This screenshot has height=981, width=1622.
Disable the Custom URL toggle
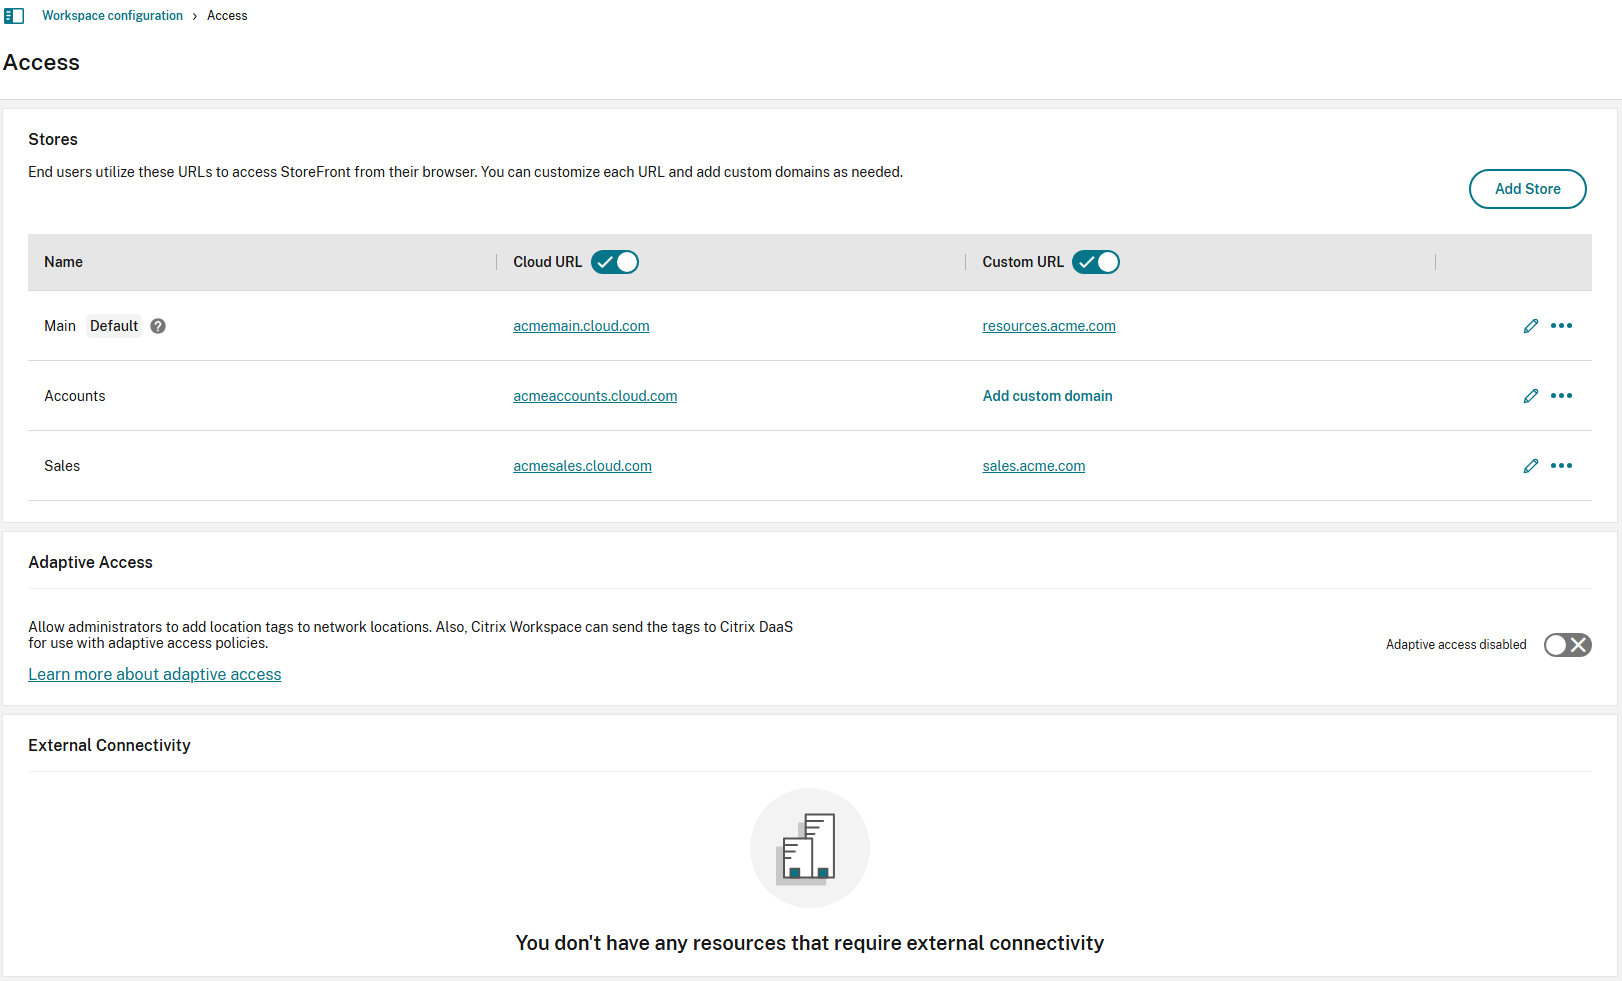[x=1096, y=262]
